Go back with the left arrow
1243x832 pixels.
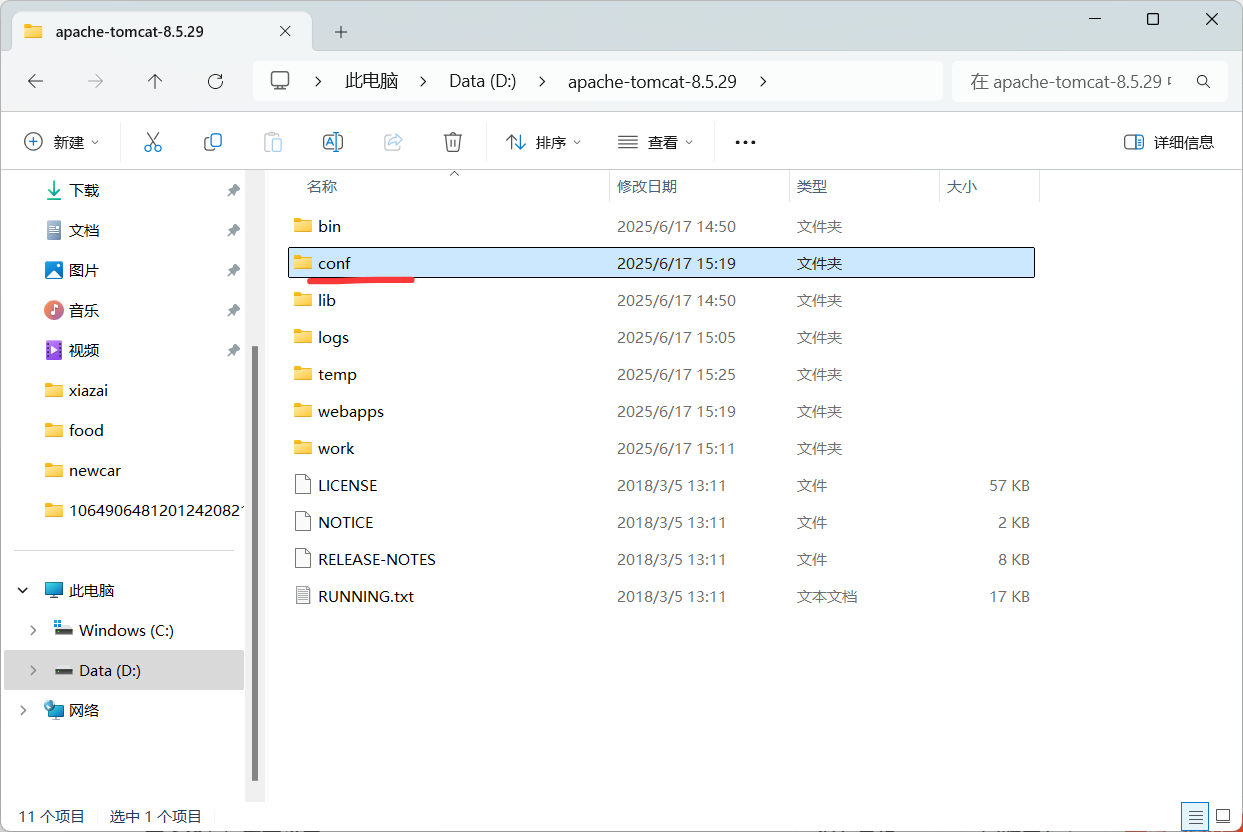coord(36,81)
